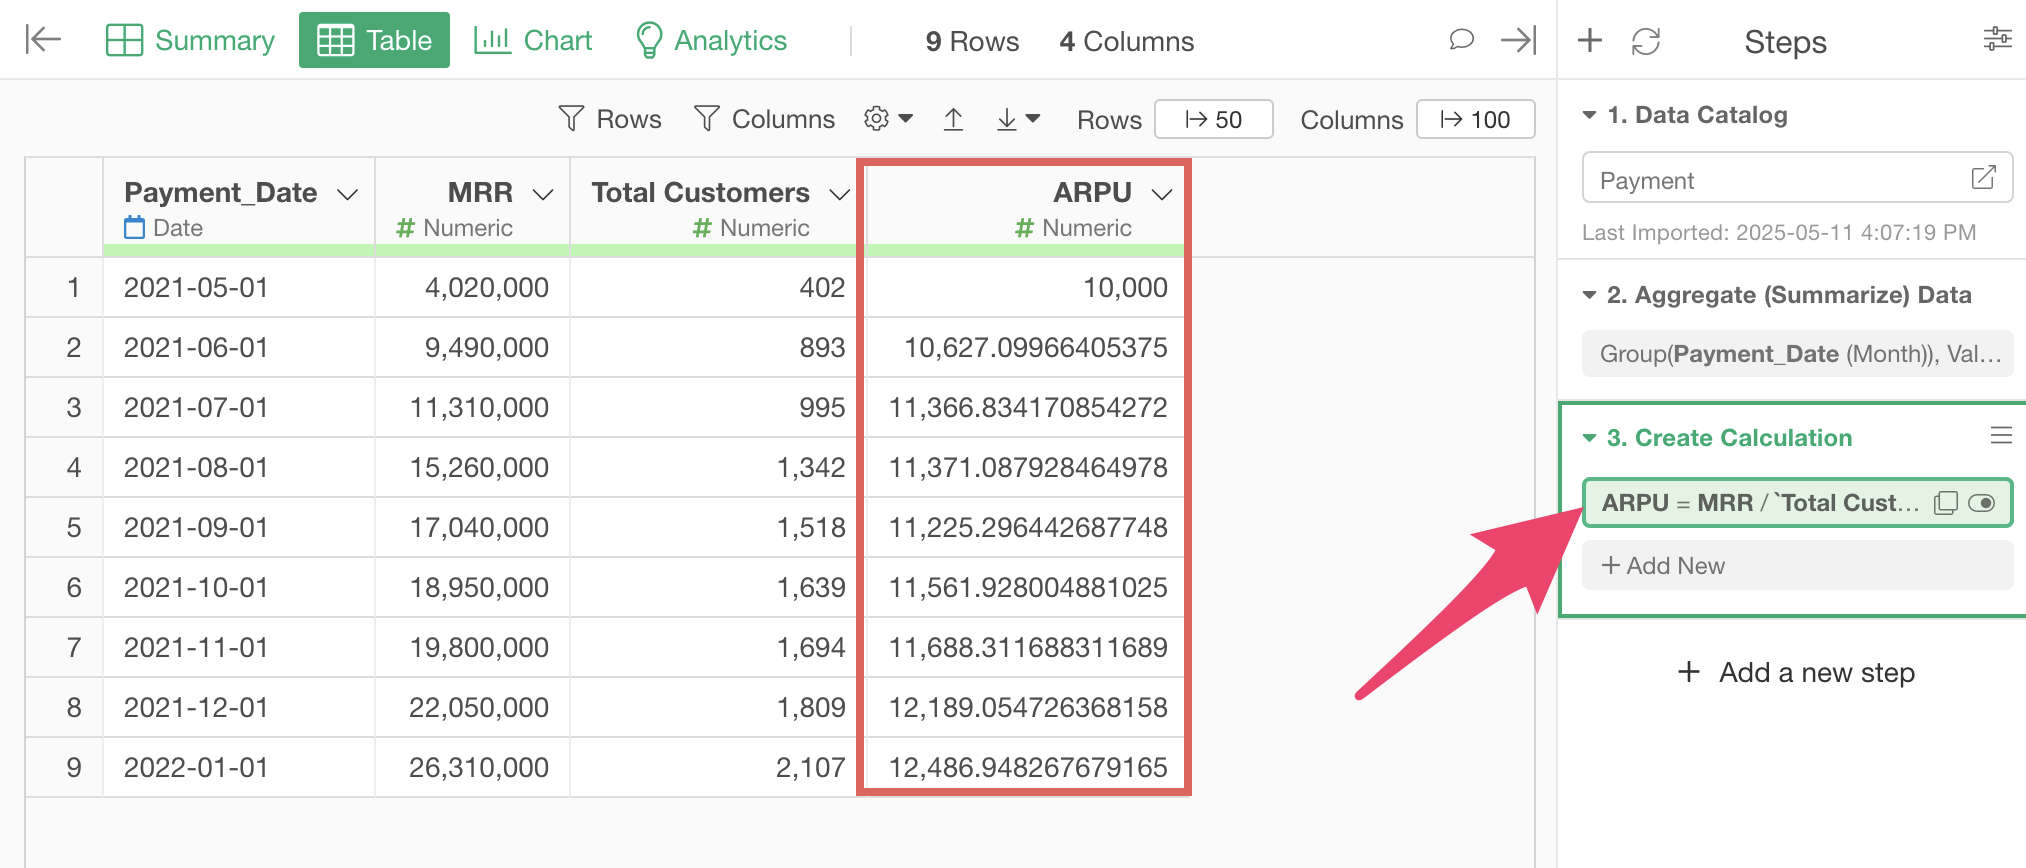The image size is (2026, 868).
Task: Switch to the Chart tab
Action: coord(533,41)
